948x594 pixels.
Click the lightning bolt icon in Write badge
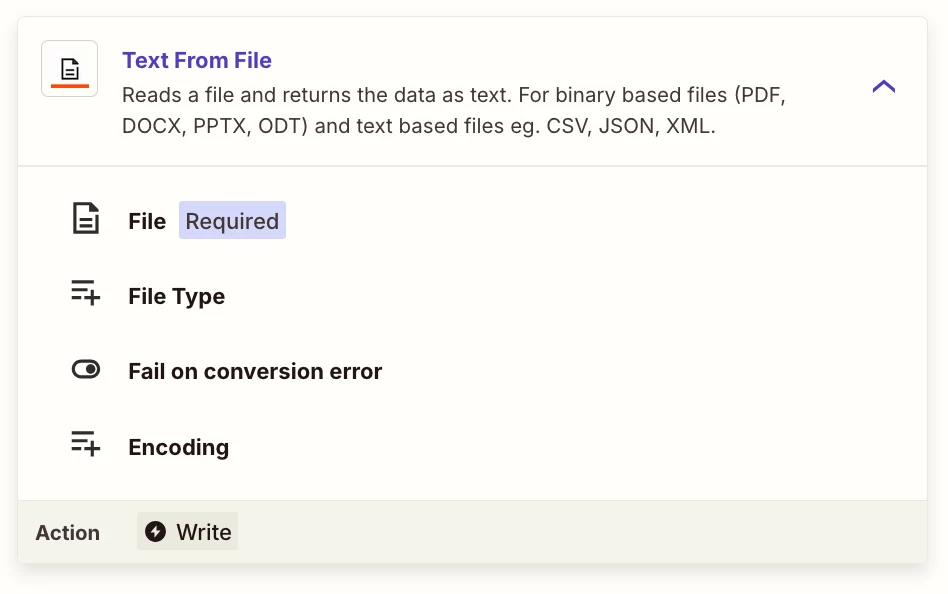[155, 532]
